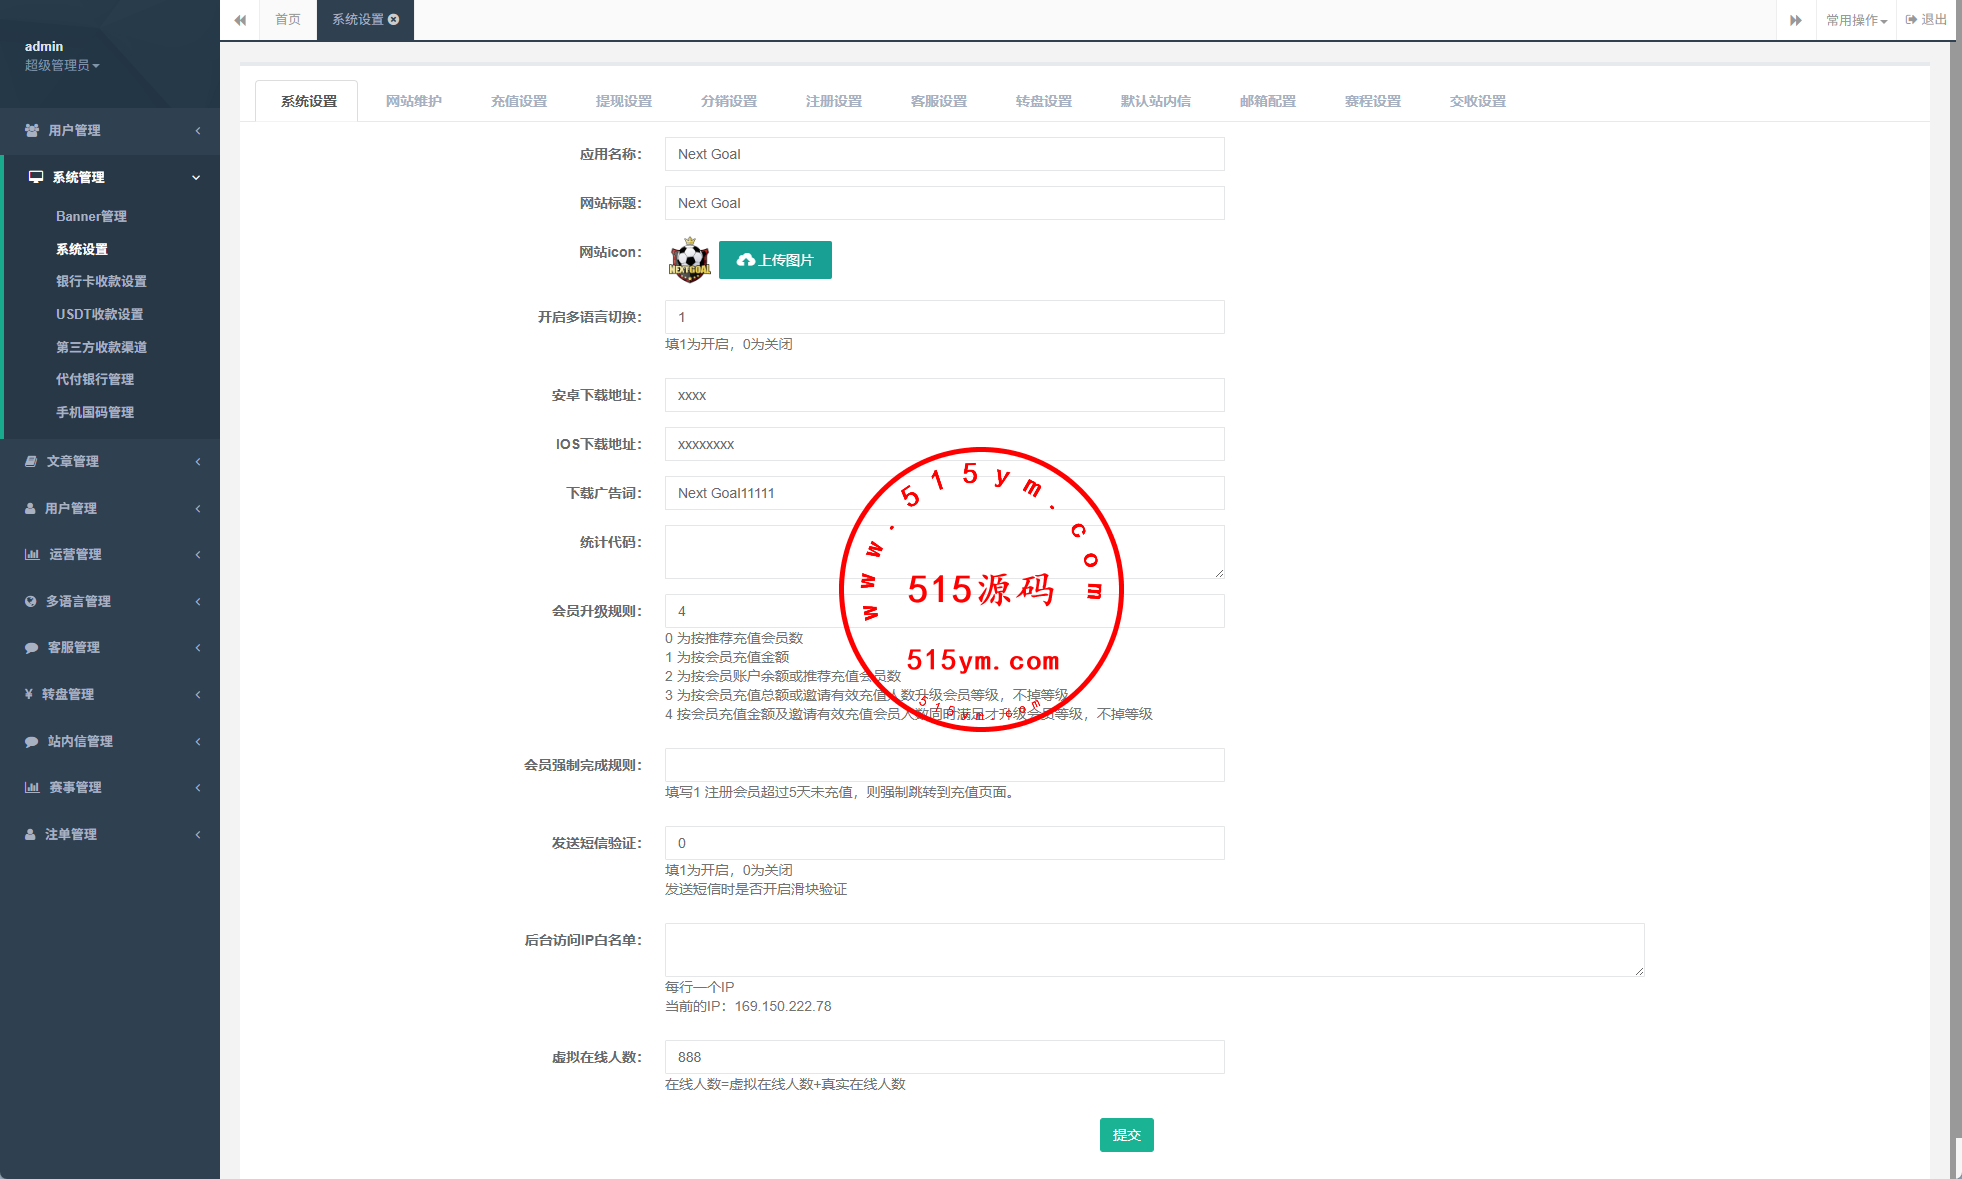Open the 常用操作 dropdown
Viewport: 1962px width, 1179px height.
[1856, 20]
